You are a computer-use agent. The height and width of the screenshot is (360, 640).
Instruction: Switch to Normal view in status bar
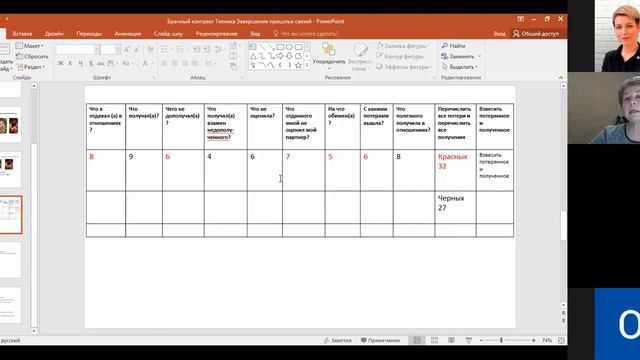pos(417,340)
